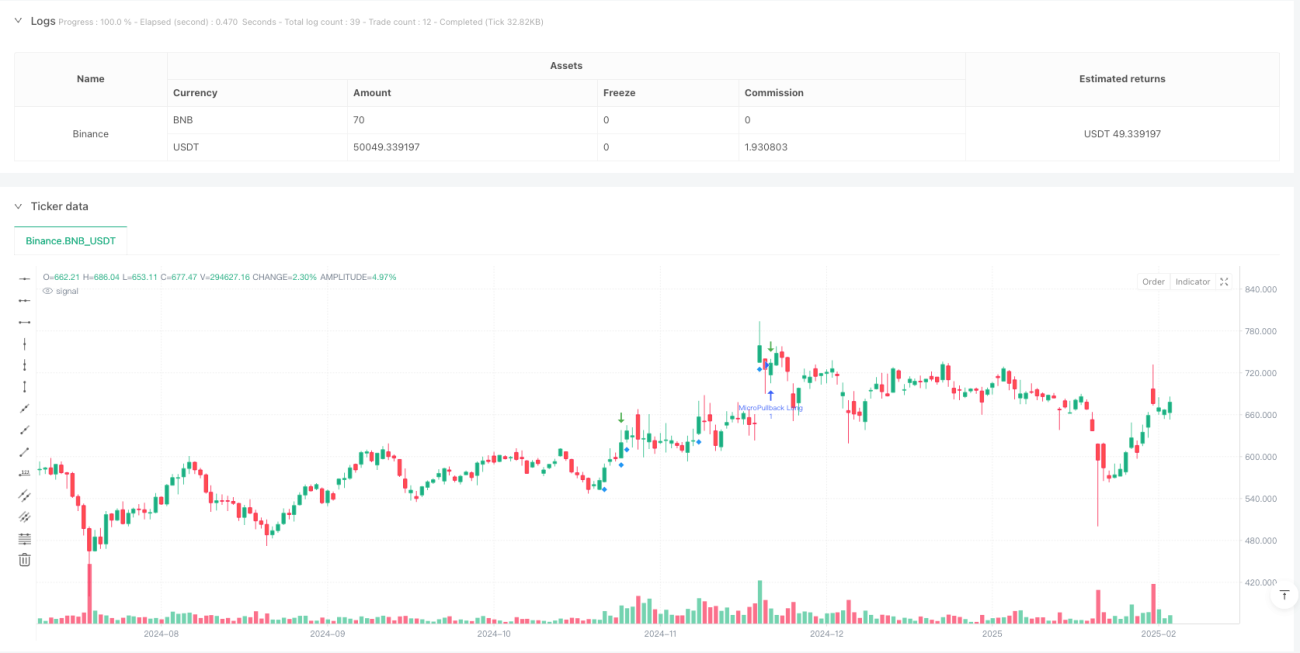Screen dimensions: 1300x653
Task: Collapse the Ticker data section
Action: tap(18, 206)
